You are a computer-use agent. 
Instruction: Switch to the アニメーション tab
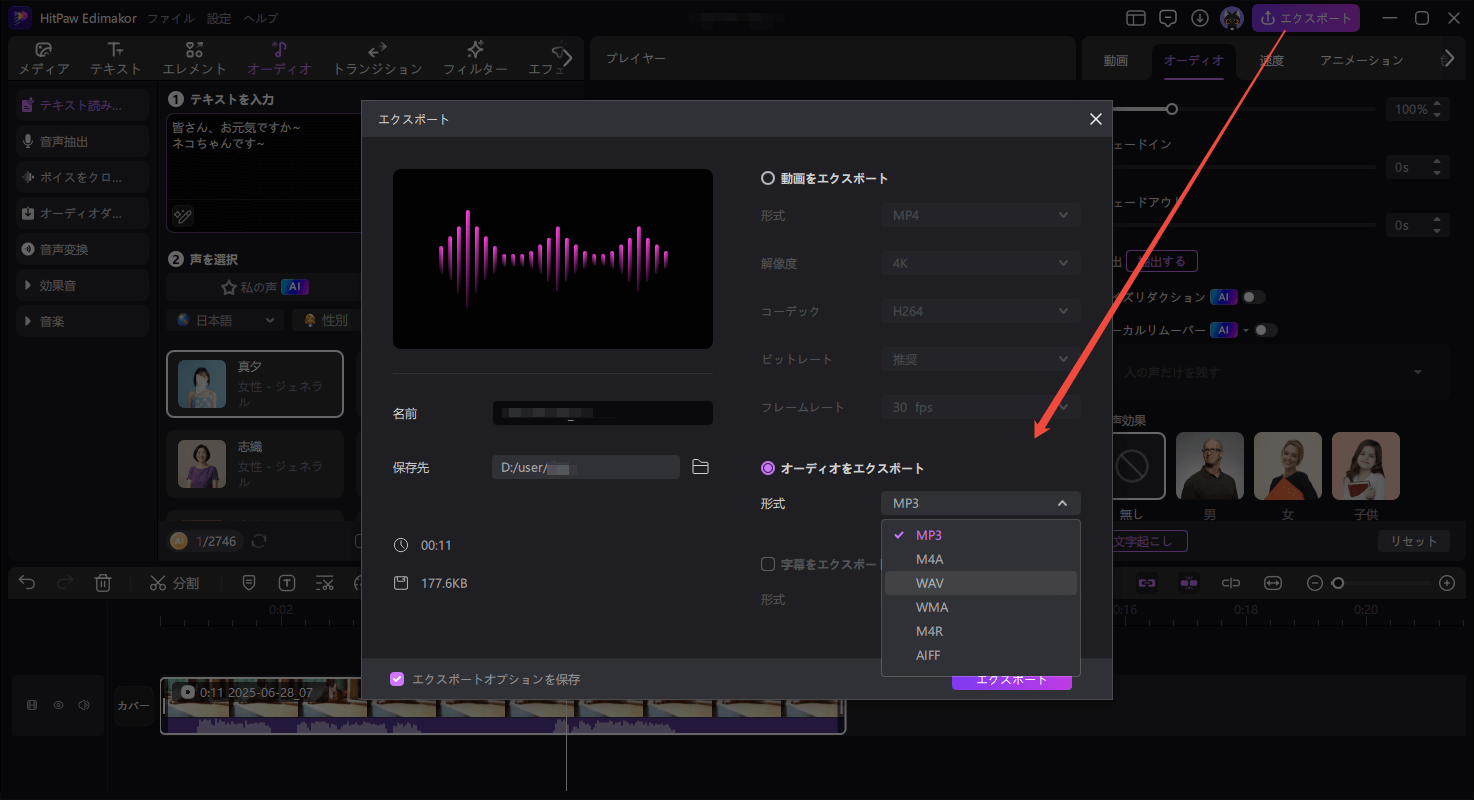1361,60
